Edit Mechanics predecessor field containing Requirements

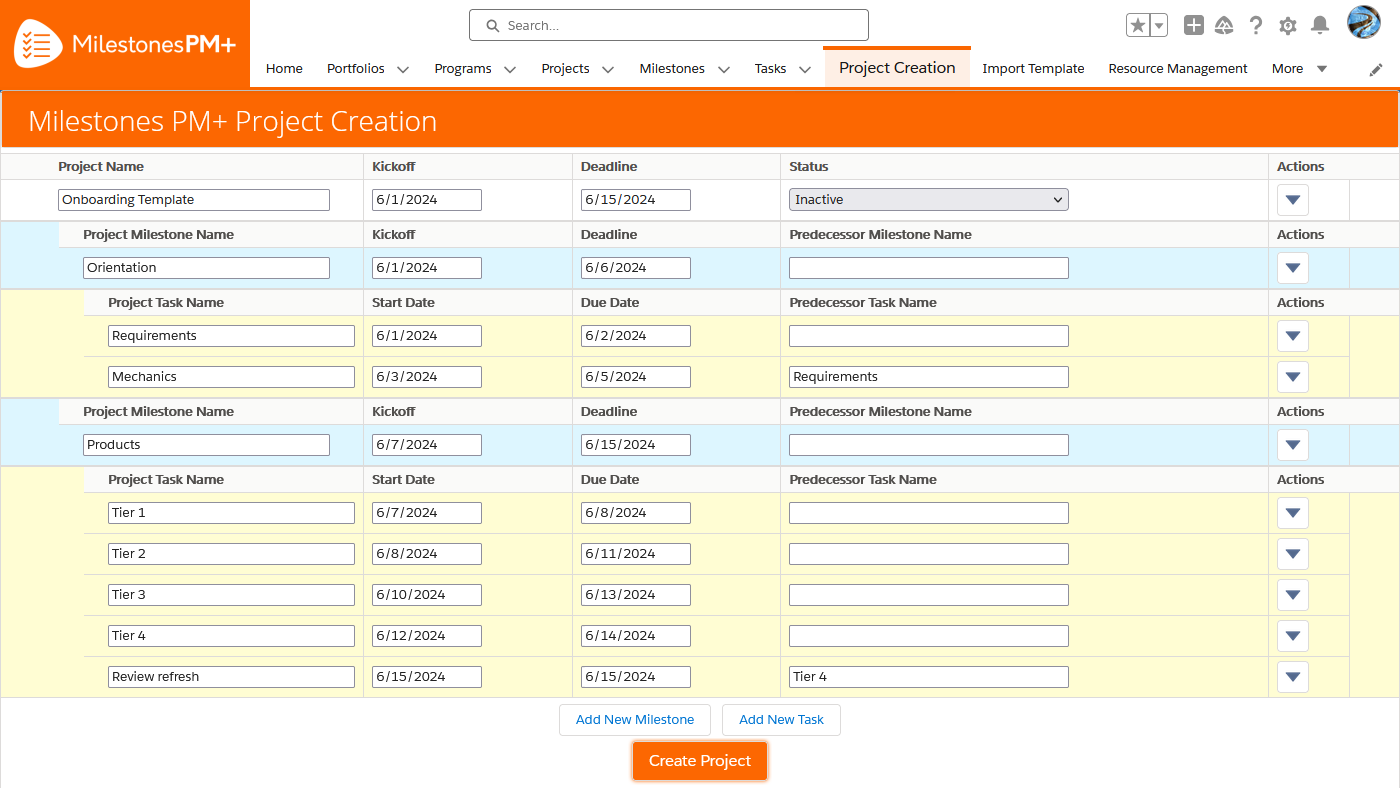(x=929, y=377)
